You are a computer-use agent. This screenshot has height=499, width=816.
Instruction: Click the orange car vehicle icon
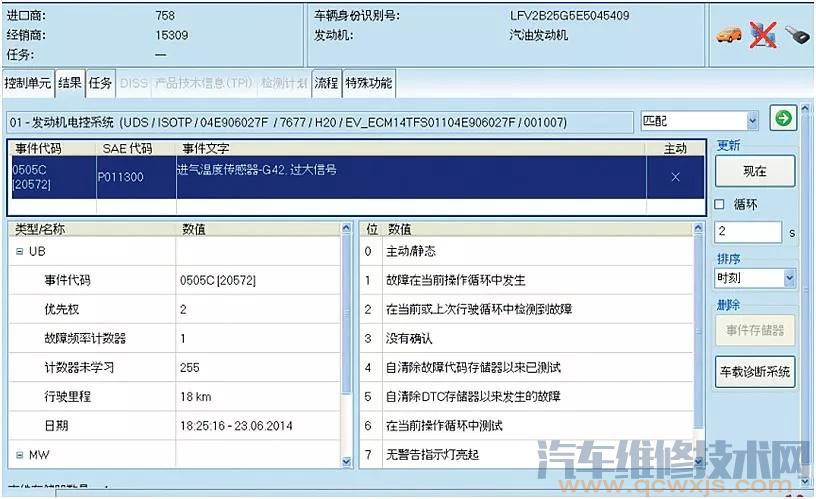click(729, 35)
